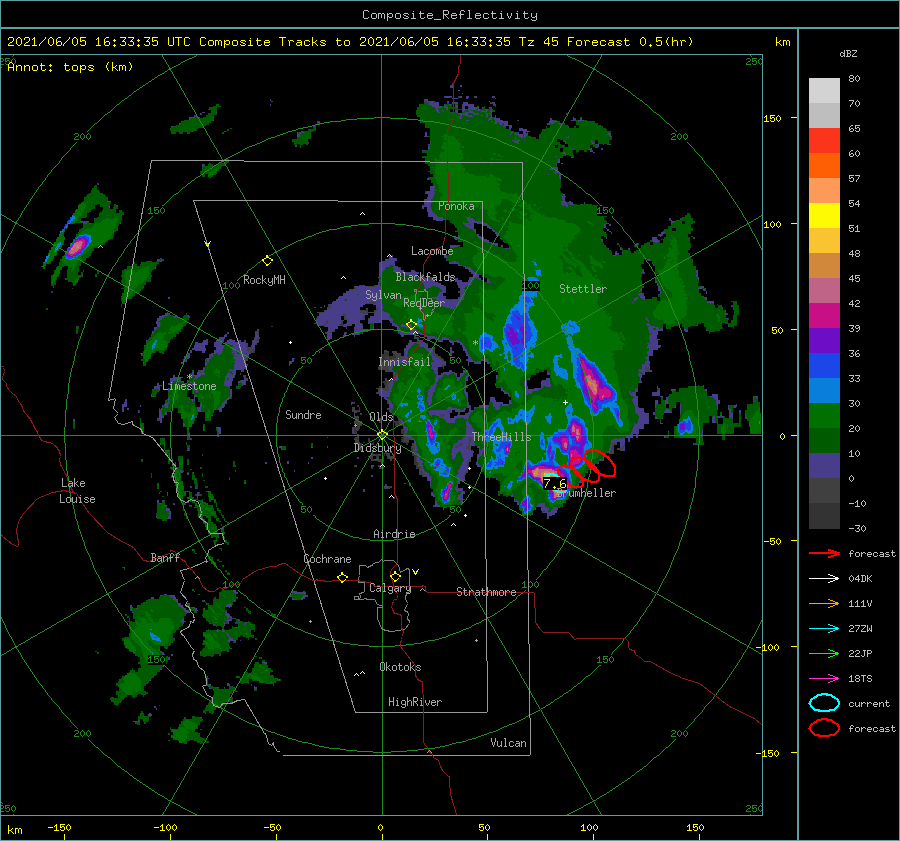Viewport: 900px width, 841px height.
Task: Click the Sylvan label
Action: pyautogui.click(x=383, y=295)
